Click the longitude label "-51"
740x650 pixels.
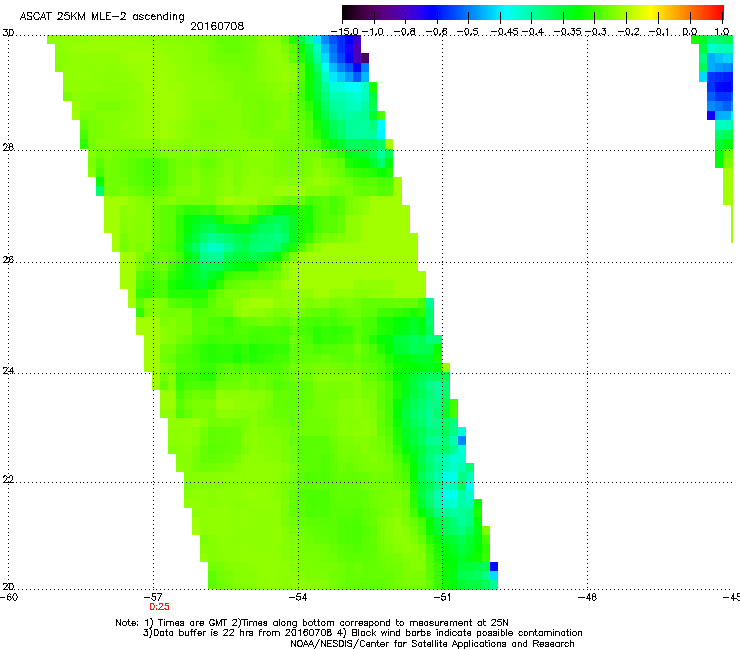442,597
